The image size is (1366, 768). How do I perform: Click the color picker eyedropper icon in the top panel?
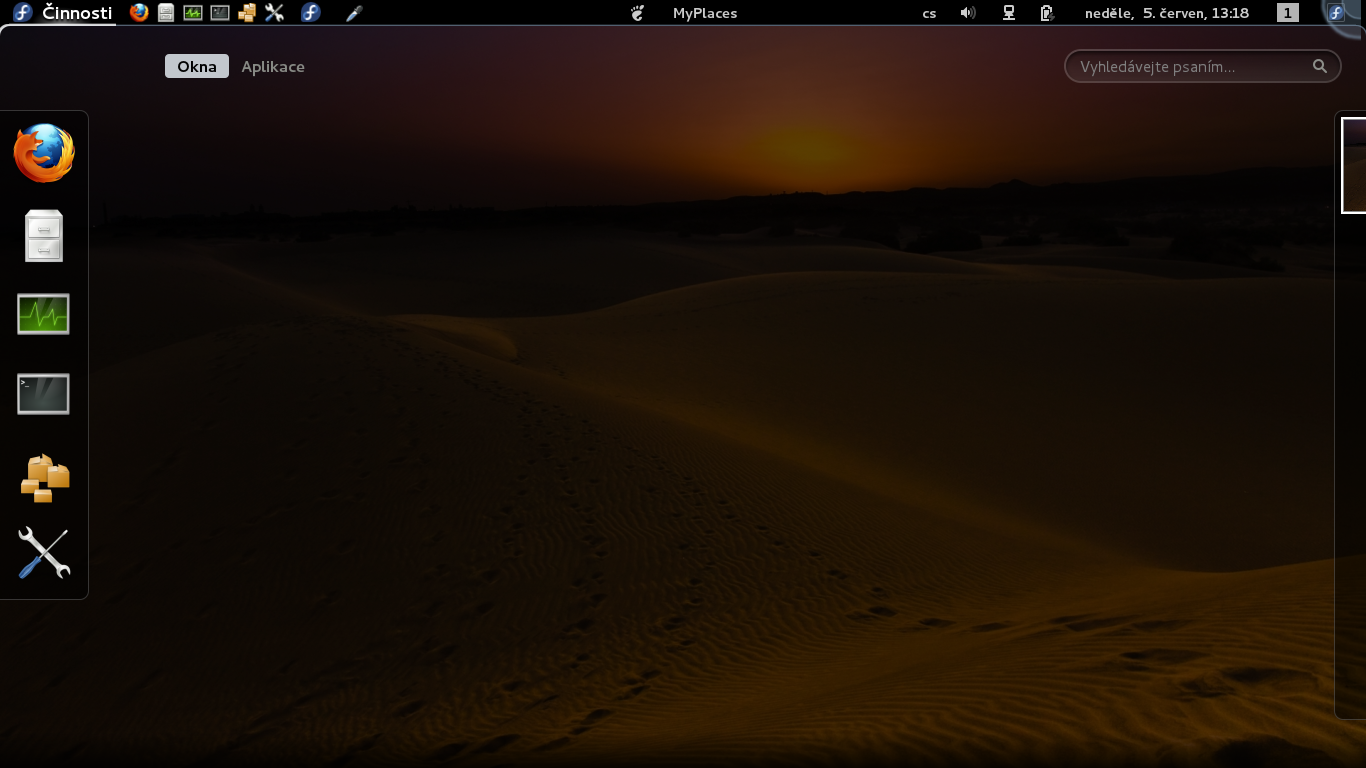(353, 13)
